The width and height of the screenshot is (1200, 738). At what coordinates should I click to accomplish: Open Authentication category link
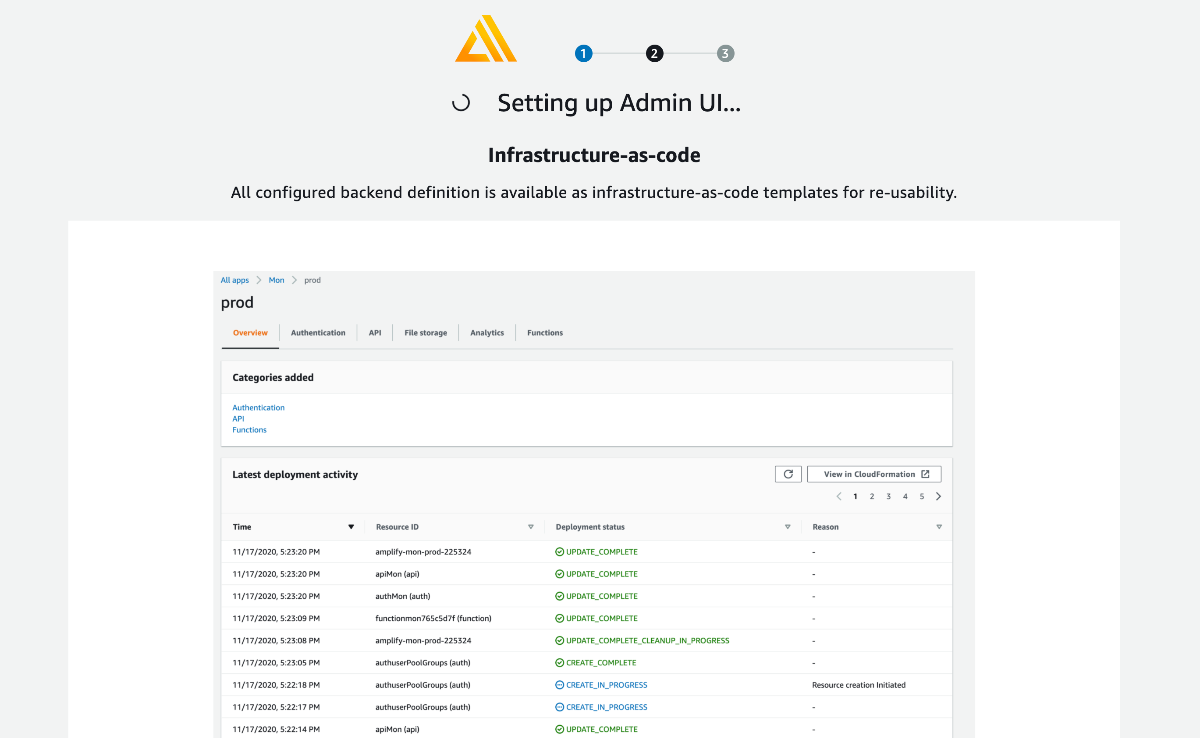pos(258,408)
